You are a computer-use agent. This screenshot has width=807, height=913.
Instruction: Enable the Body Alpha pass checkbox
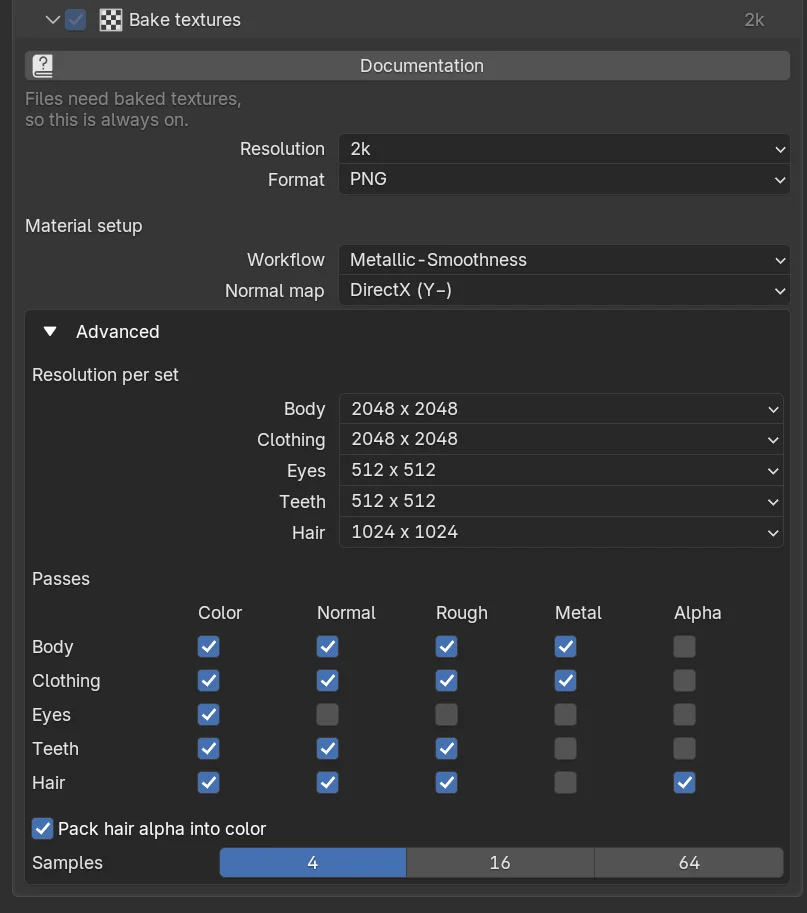(684, 646)
